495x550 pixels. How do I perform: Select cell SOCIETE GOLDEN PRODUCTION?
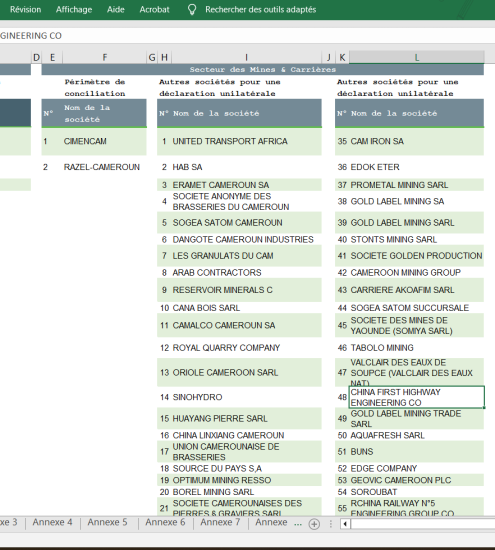417,256
